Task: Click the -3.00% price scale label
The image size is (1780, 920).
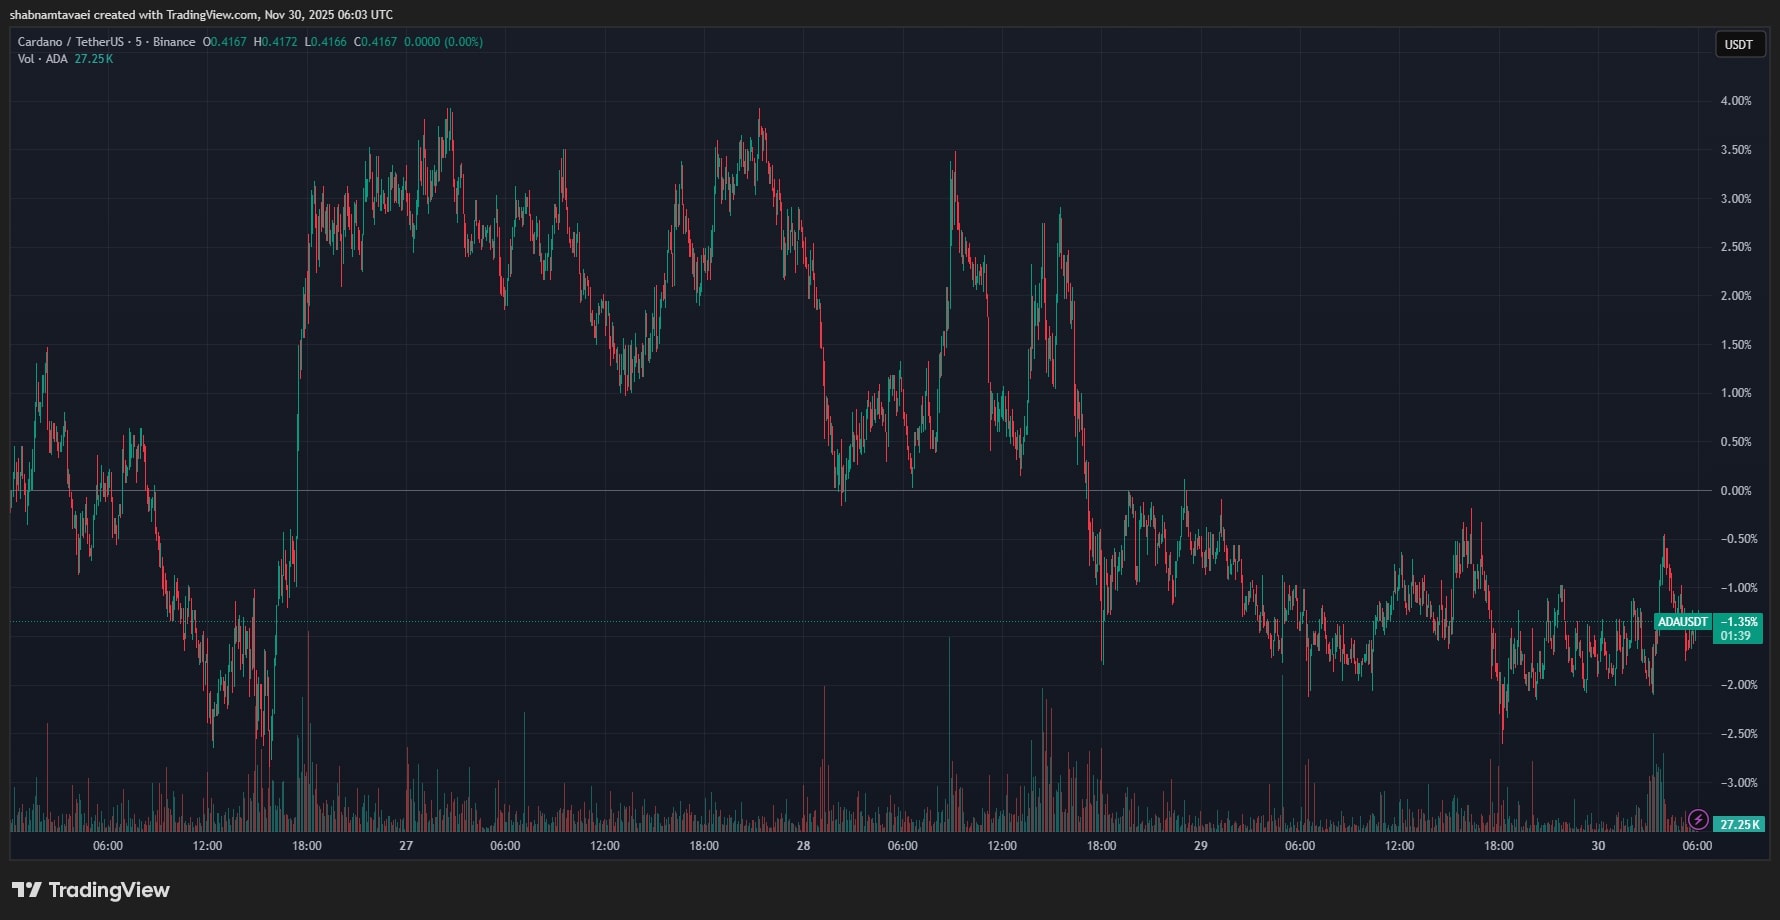Action: coord(1738,783)
